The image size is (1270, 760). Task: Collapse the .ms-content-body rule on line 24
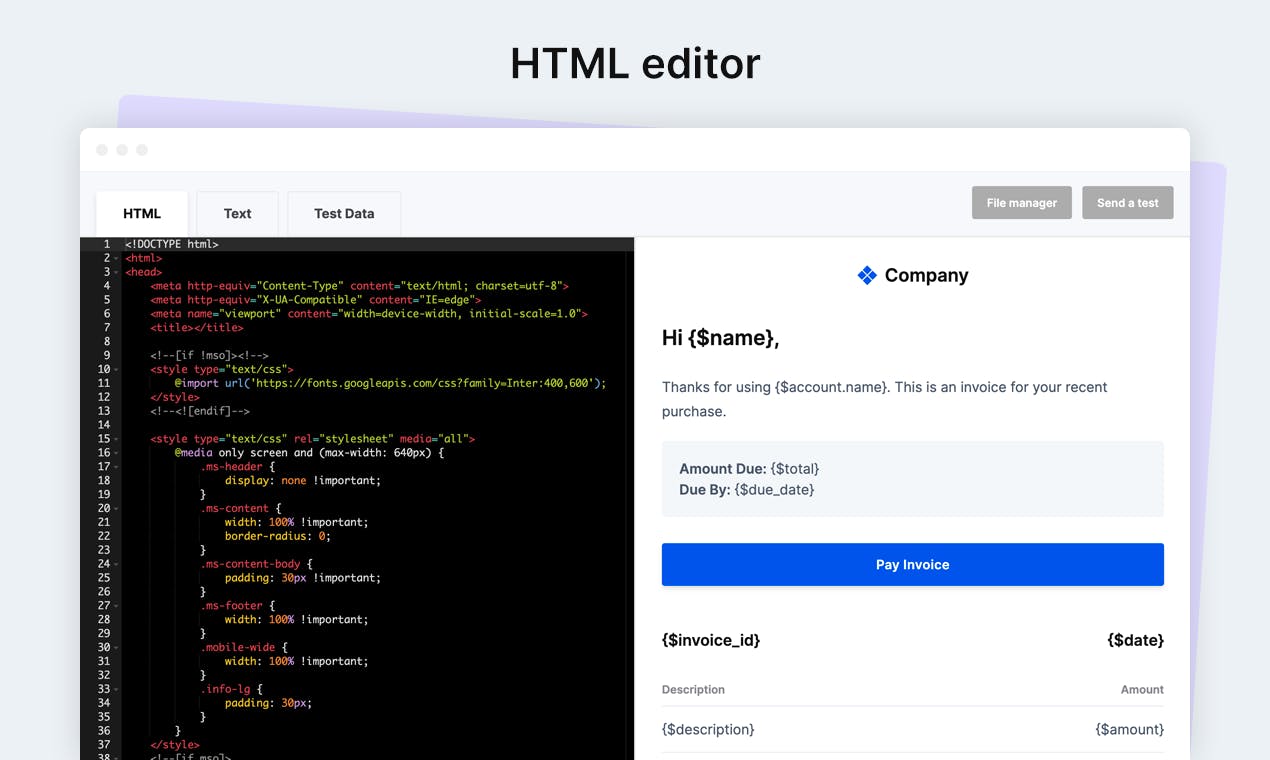[116, 564]
